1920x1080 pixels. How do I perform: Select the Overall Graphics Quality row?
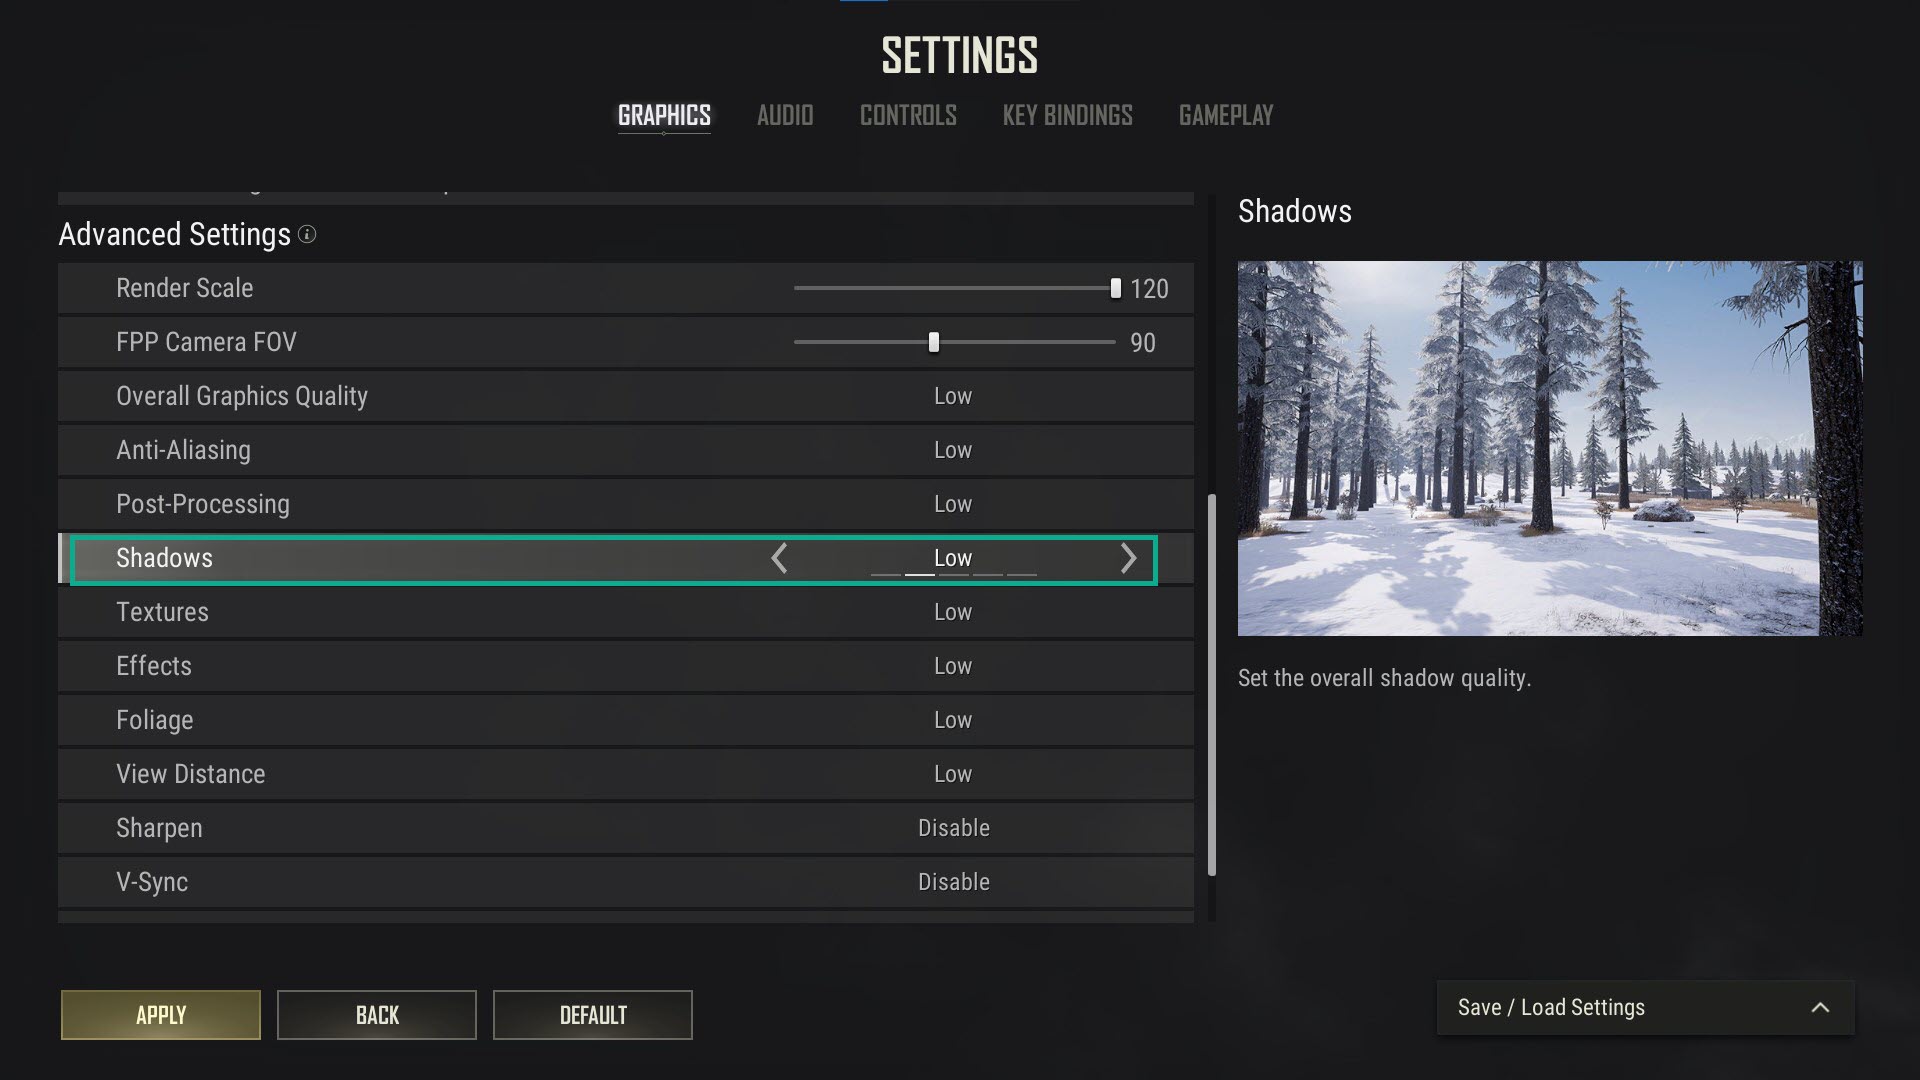(626, 396)
